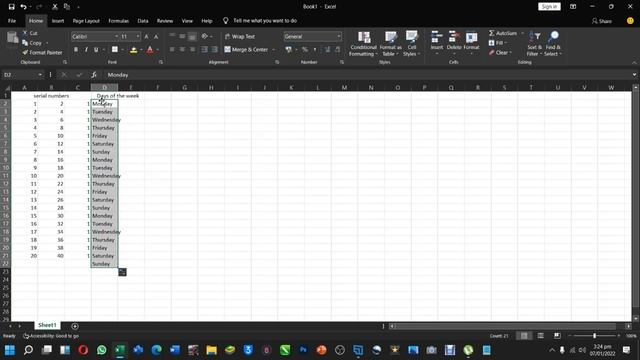Open Format as Table gallery
Image resolution: width=640 pixels, height=360 pixels.
click(390, 44)
